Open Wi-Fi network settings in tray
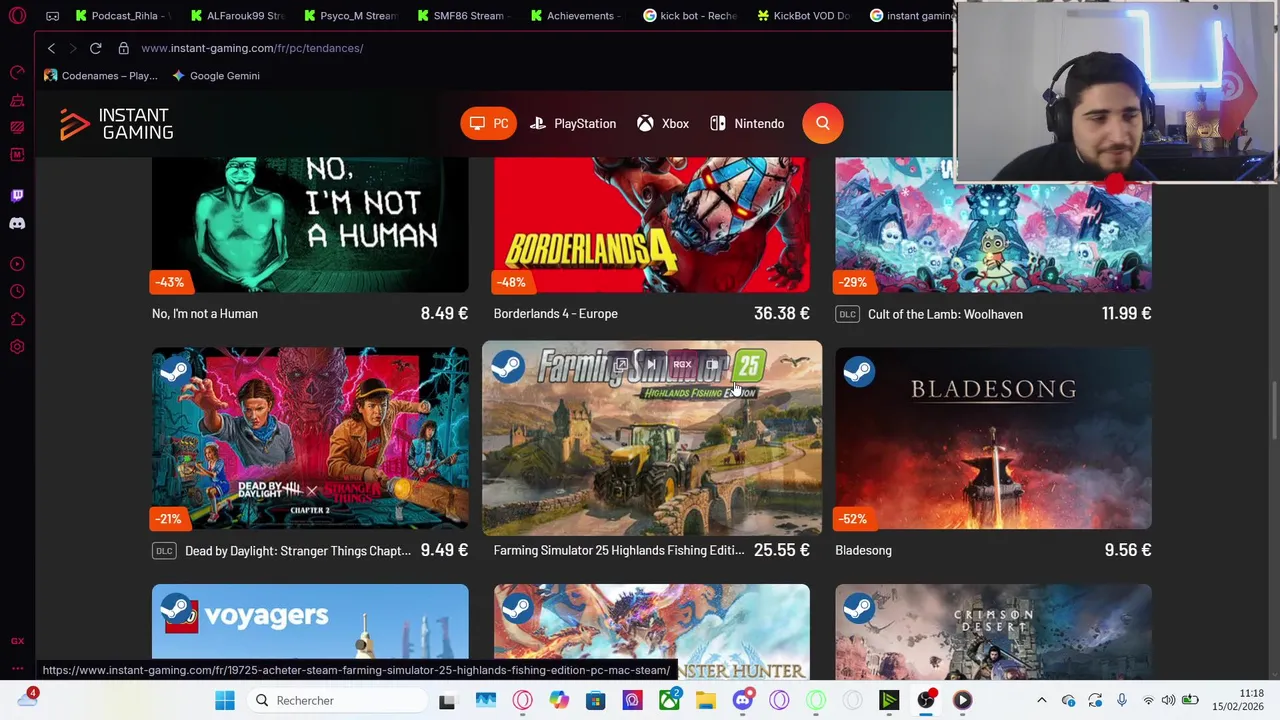 [x=1148, y=700]
